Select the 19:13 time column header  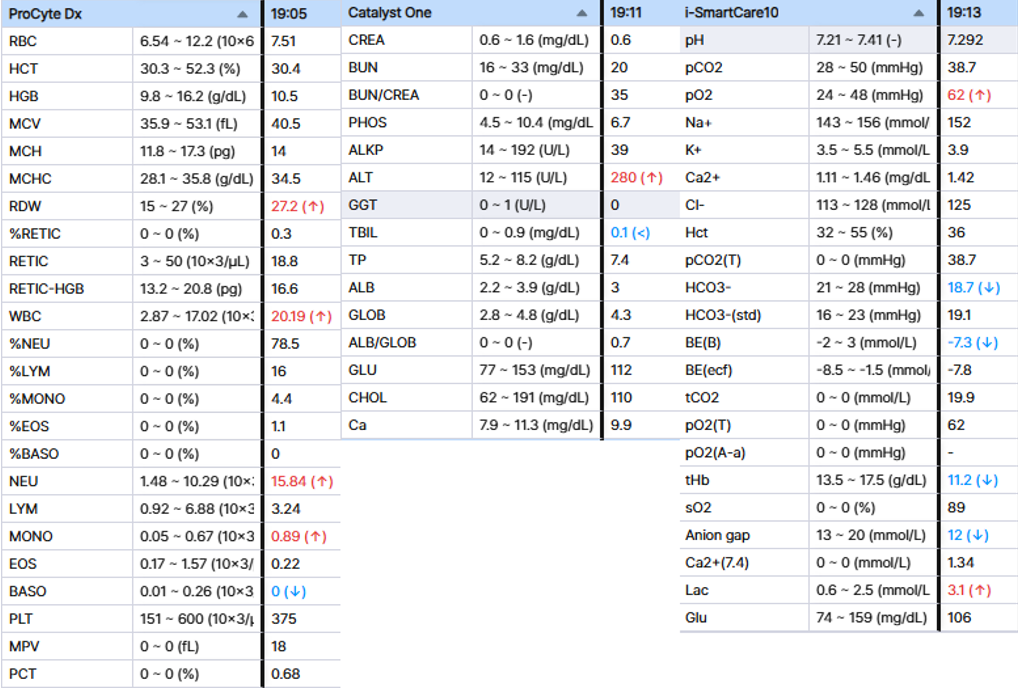(x=963, y=14)
